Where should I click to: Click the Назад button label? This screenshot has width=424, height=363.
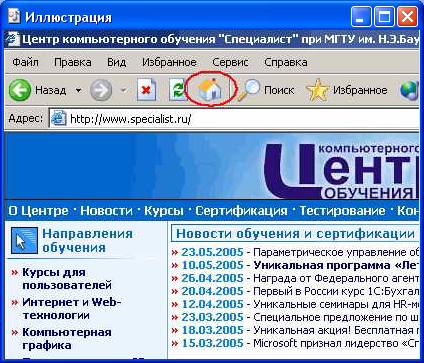coord(51,90)
